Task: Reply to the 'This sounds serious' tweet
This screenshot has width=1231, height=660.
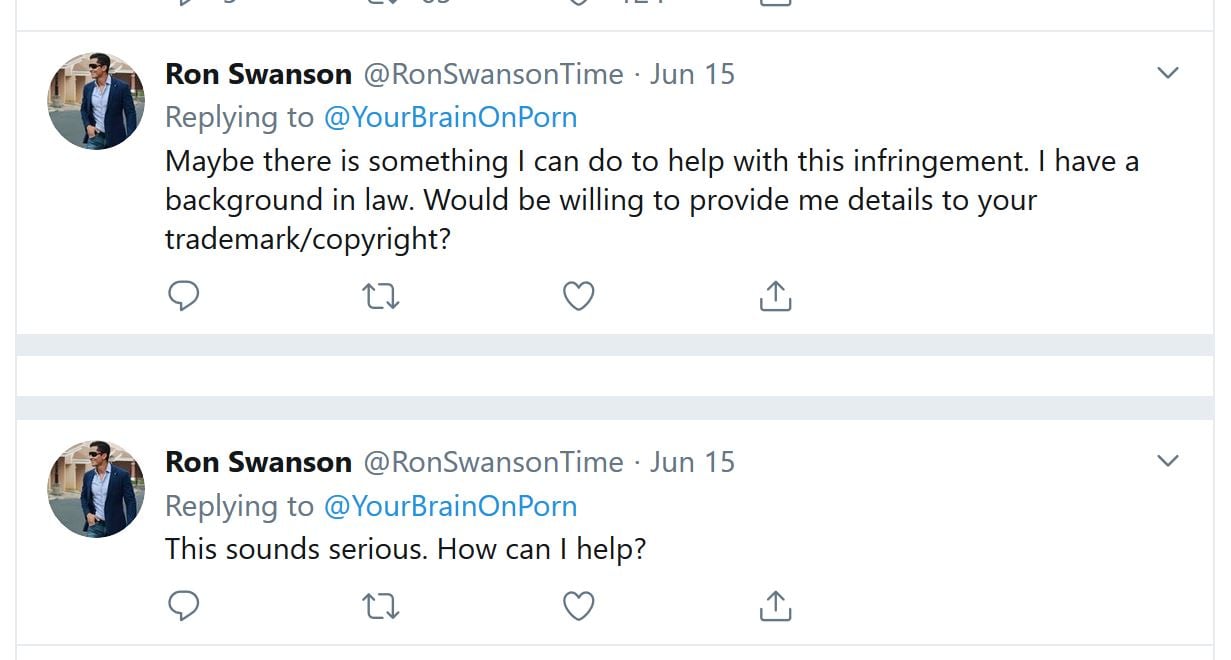Action: click(183, 606)
